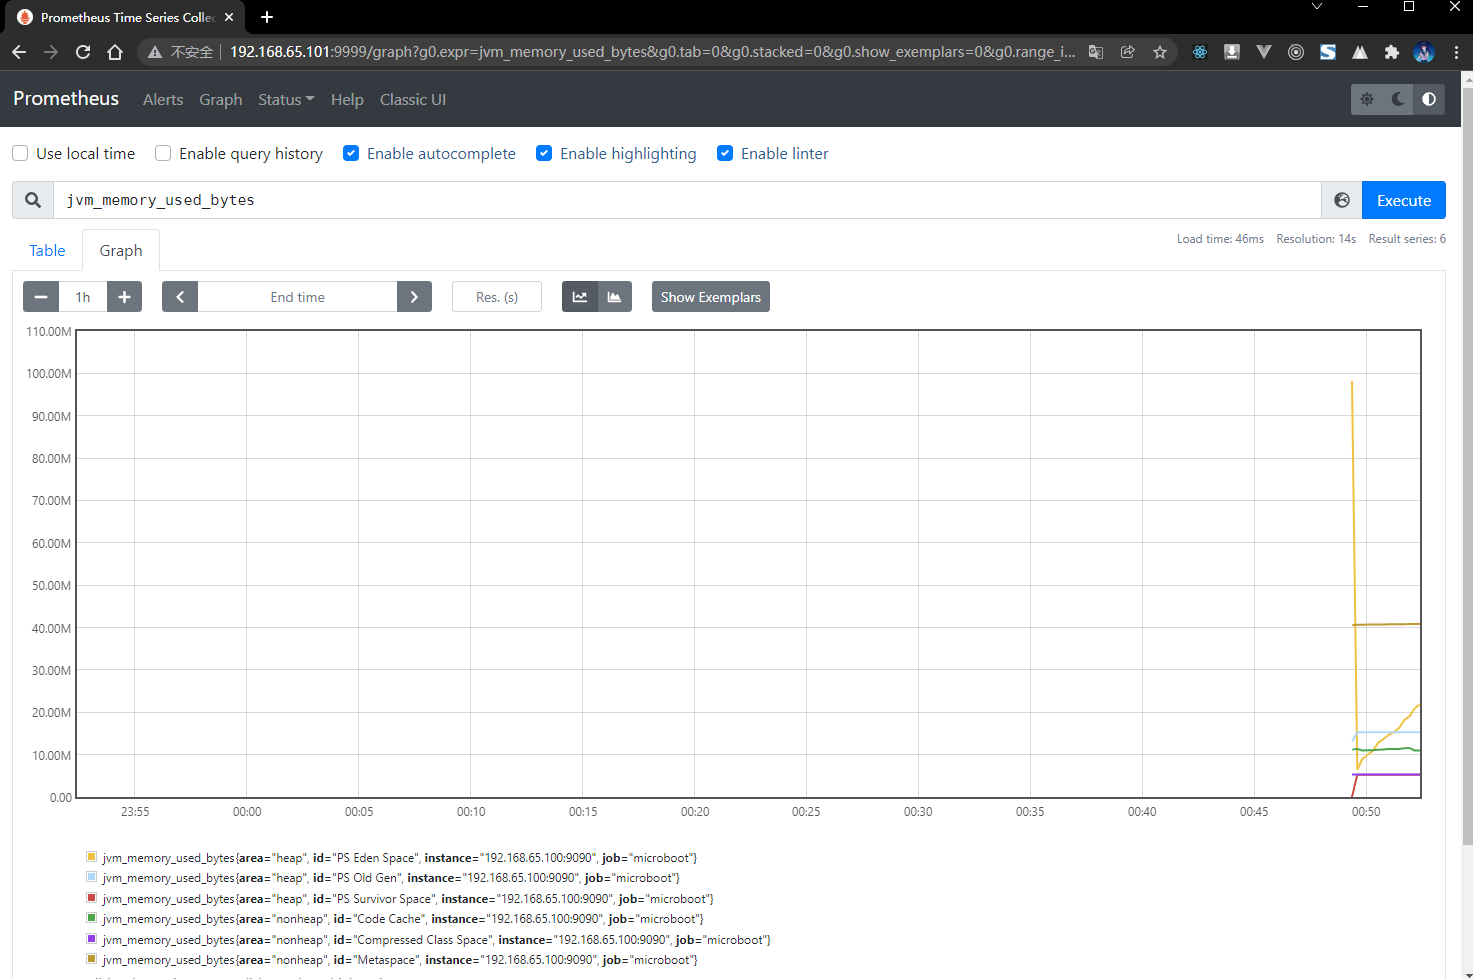
Task: Click the insecure site warning icon
Action: tap(155, 52)
